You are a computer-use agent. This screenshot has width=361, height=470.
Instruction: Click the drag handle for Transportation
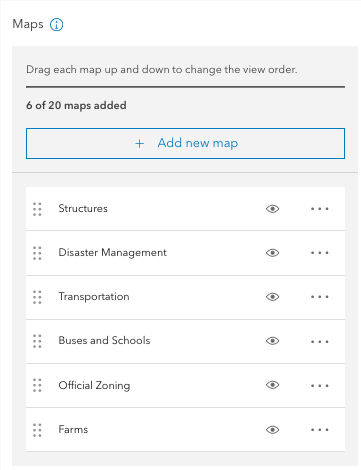tap(37, 297)
